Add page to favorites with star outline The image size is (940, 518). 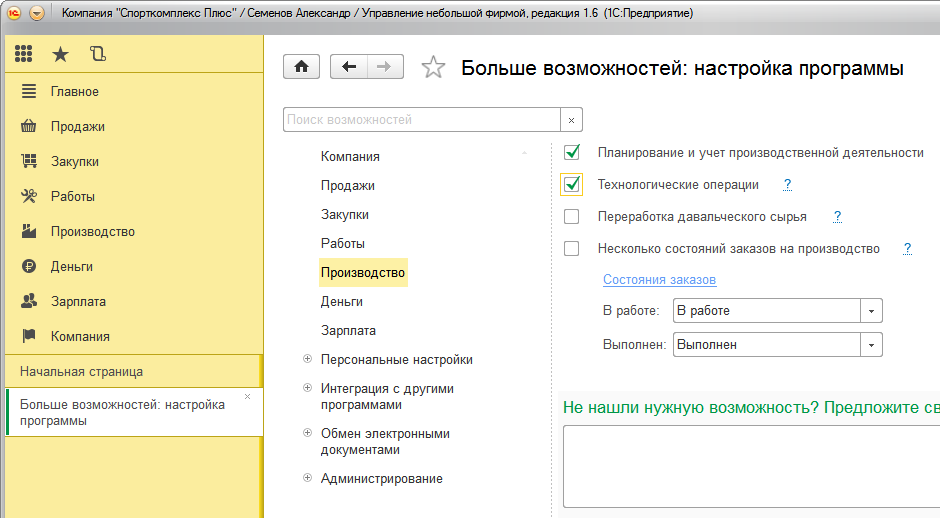click(433, 68)
